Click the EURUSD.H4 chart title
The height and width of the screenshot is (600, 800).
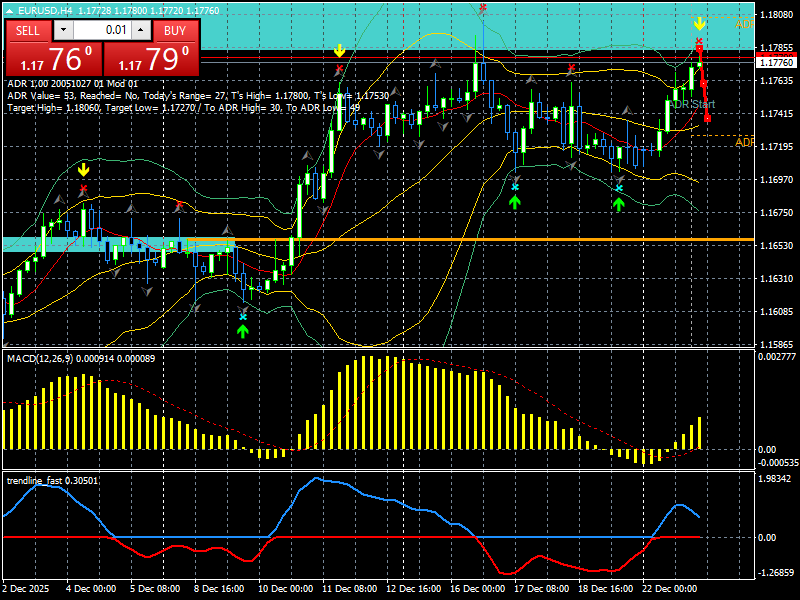click(x=45, y=10)
